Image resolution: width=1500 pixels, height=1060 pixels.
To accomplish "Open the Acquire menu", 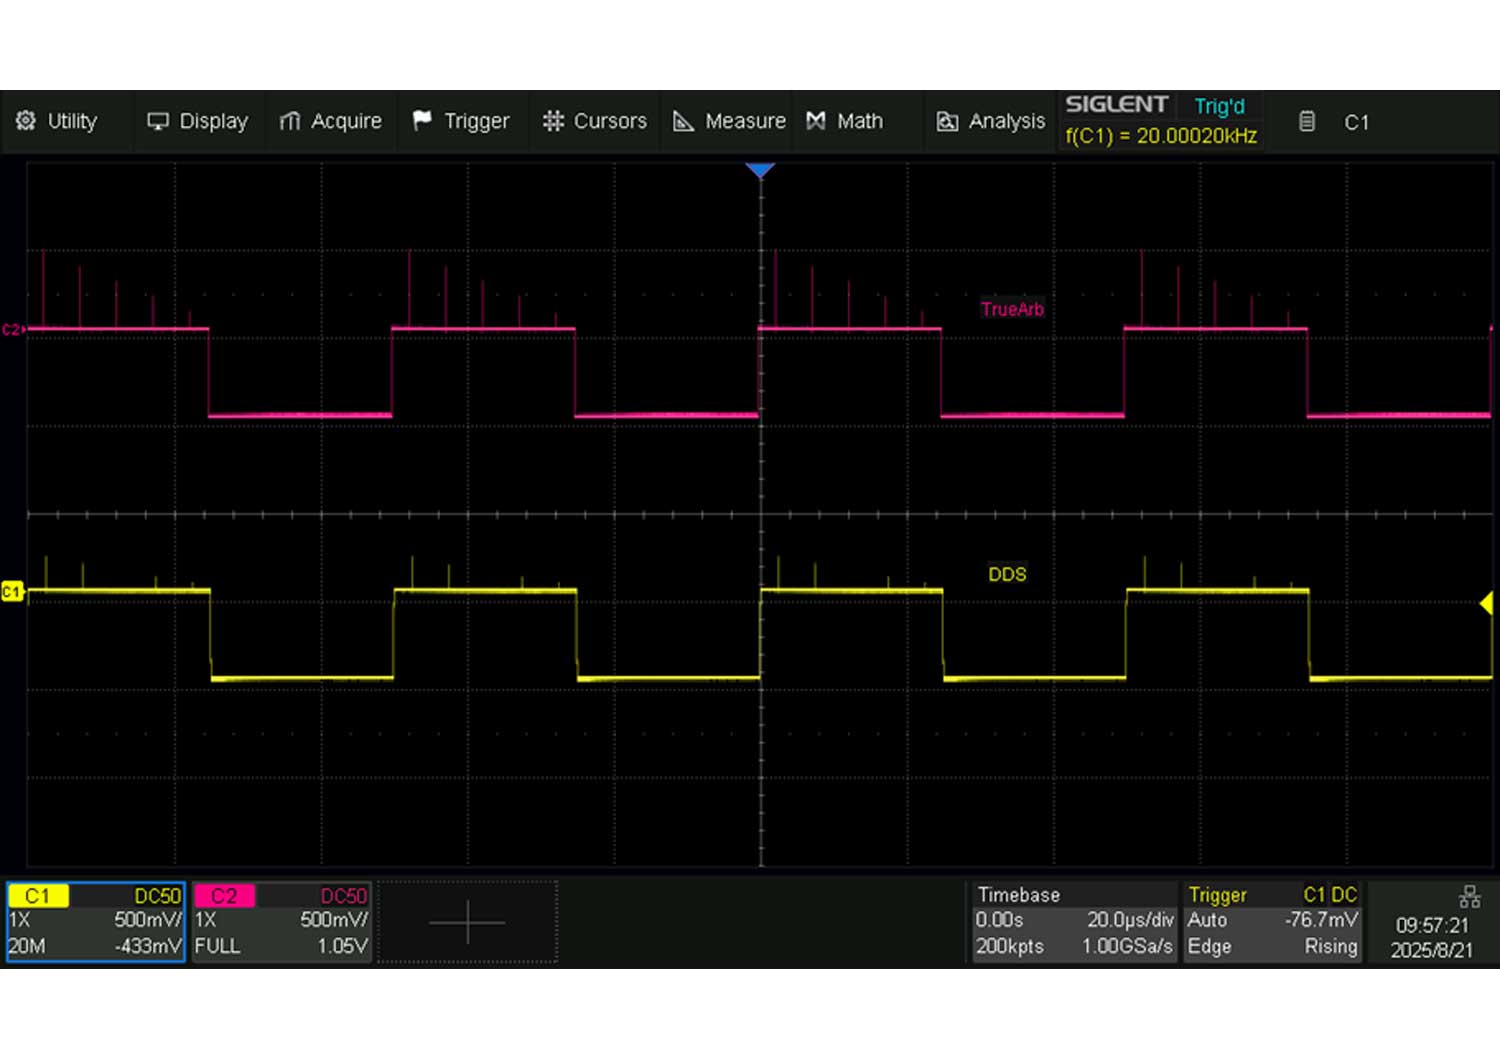I will [x=330, y=121].
